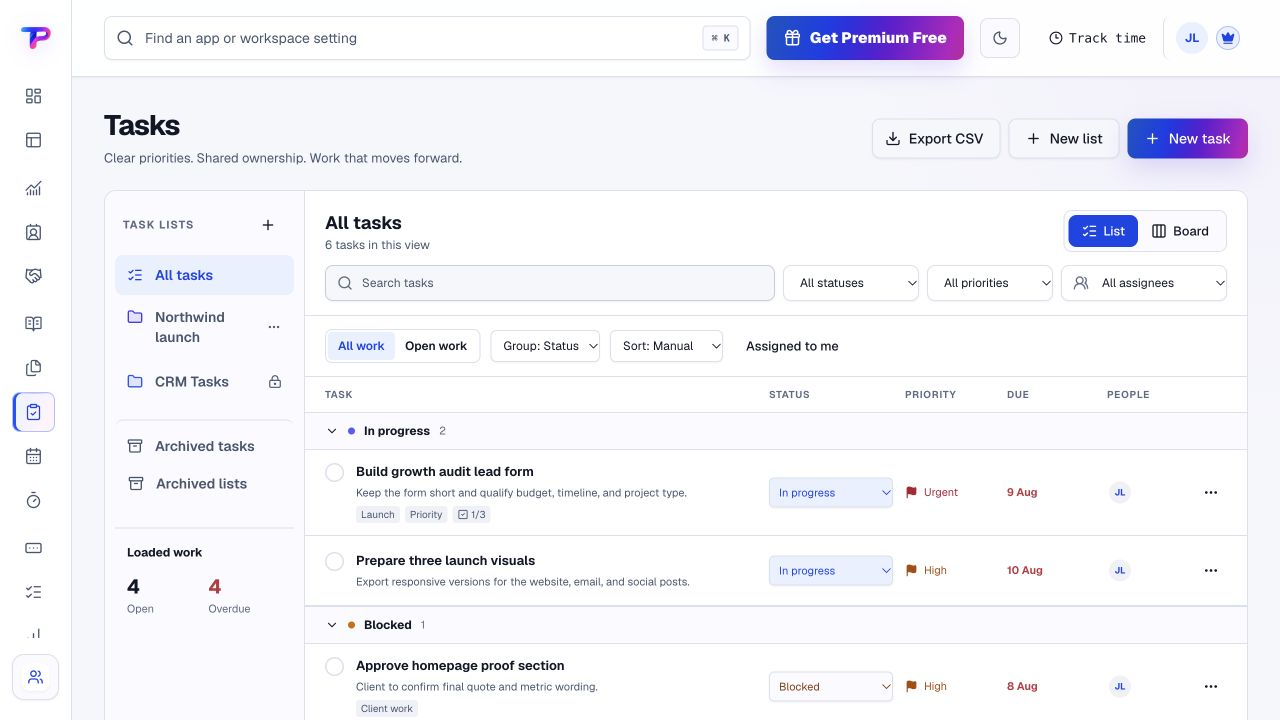Click the stacked documents icon in the sidebar
Screen dimensions: 1280x720
pos(33,367)
